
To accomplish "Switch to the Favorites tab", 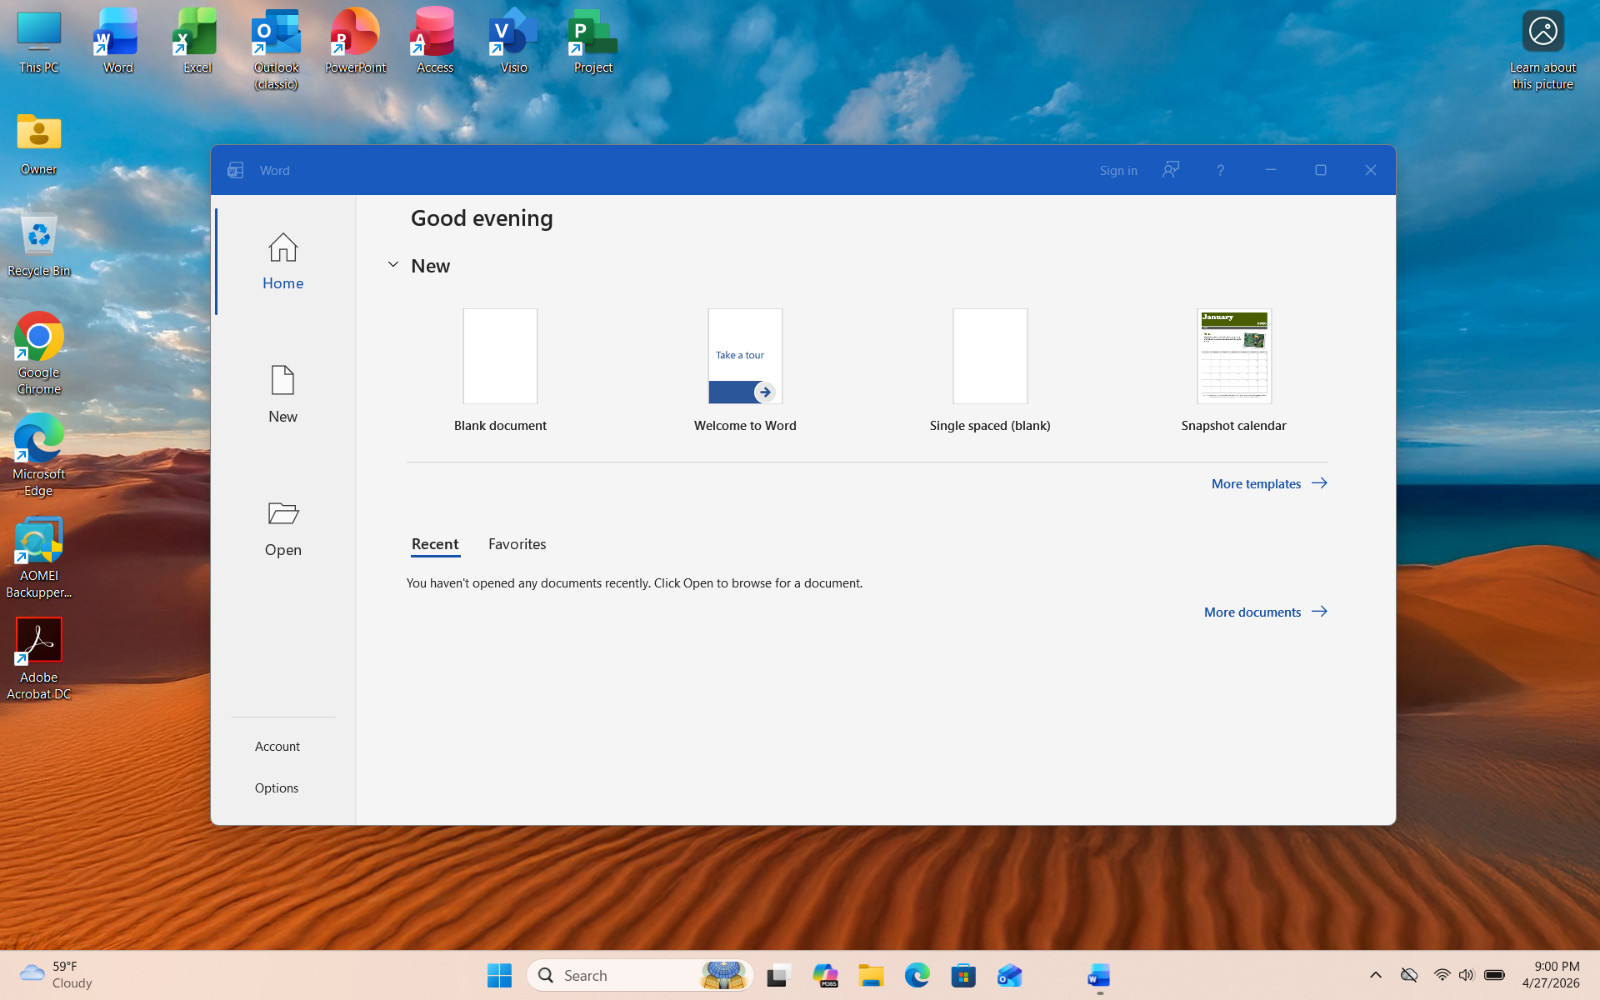I will click(x=517, y=544).
